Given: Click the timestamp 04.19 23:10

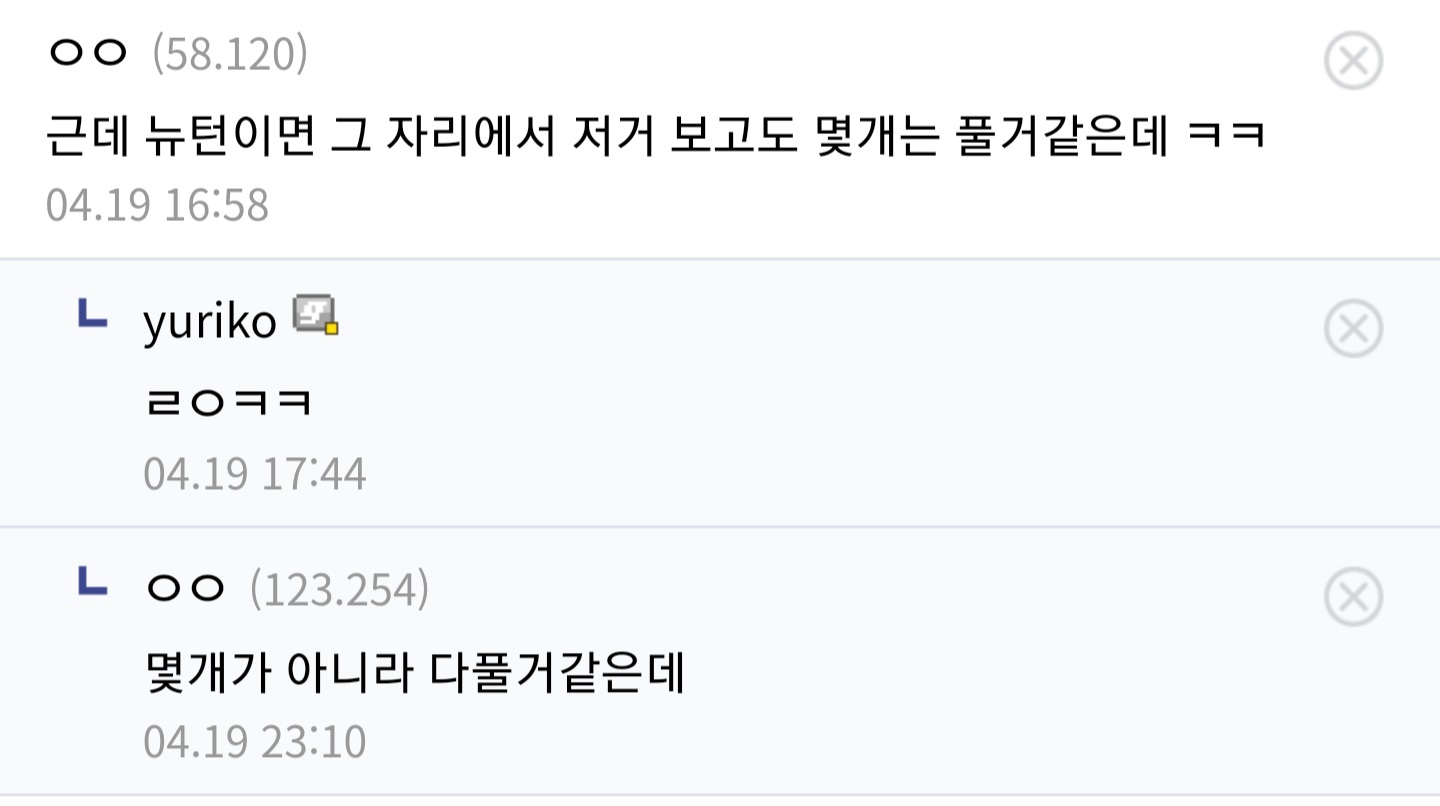Looking at the screenshot, I should [x=254, y=742].
